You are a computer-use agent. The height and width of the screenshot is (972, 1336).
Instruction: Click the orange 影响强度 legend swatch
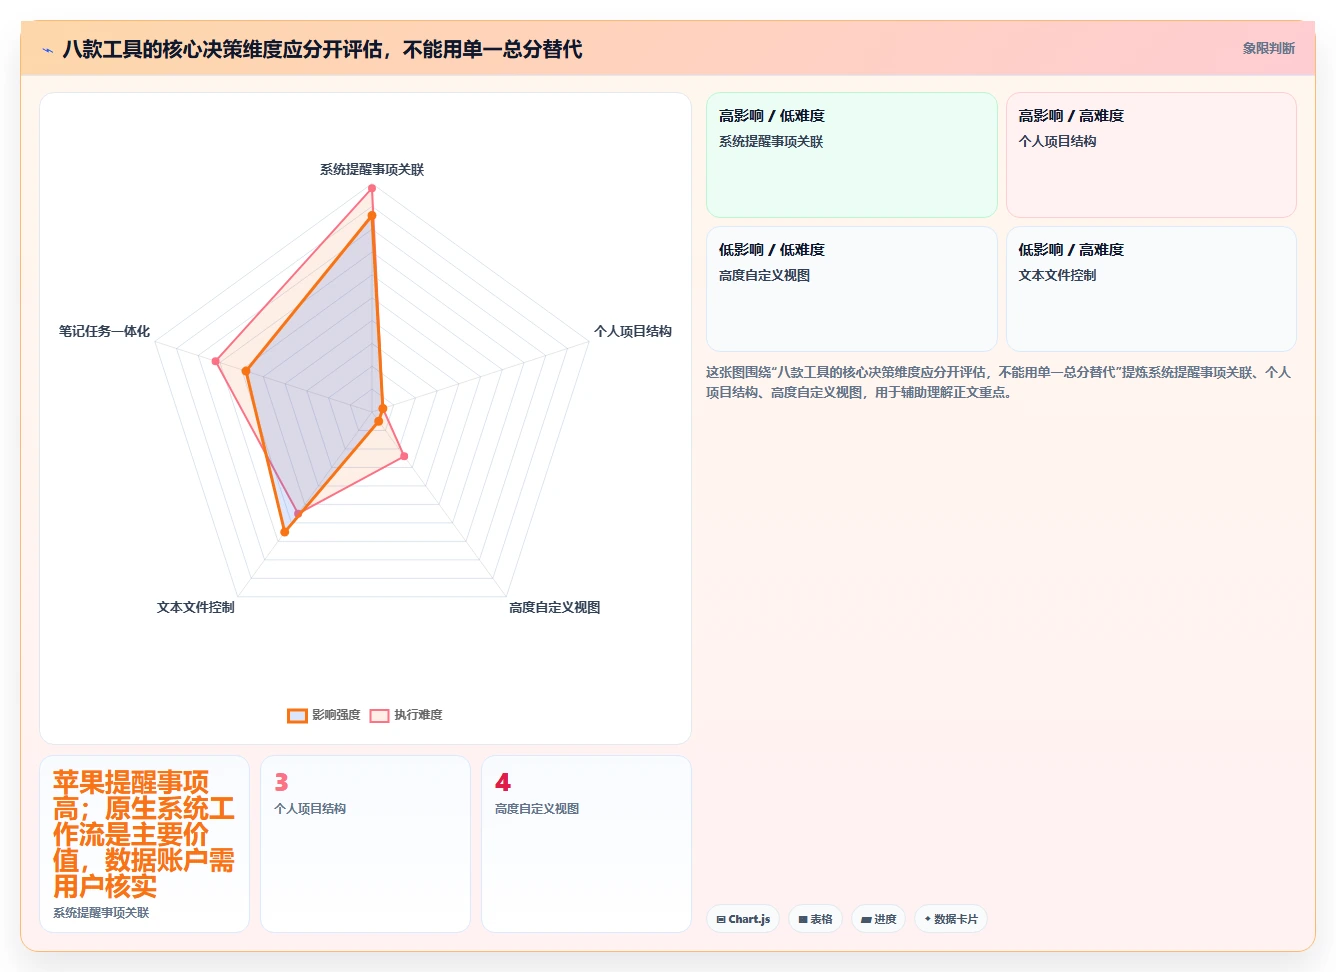click(297, 715)
